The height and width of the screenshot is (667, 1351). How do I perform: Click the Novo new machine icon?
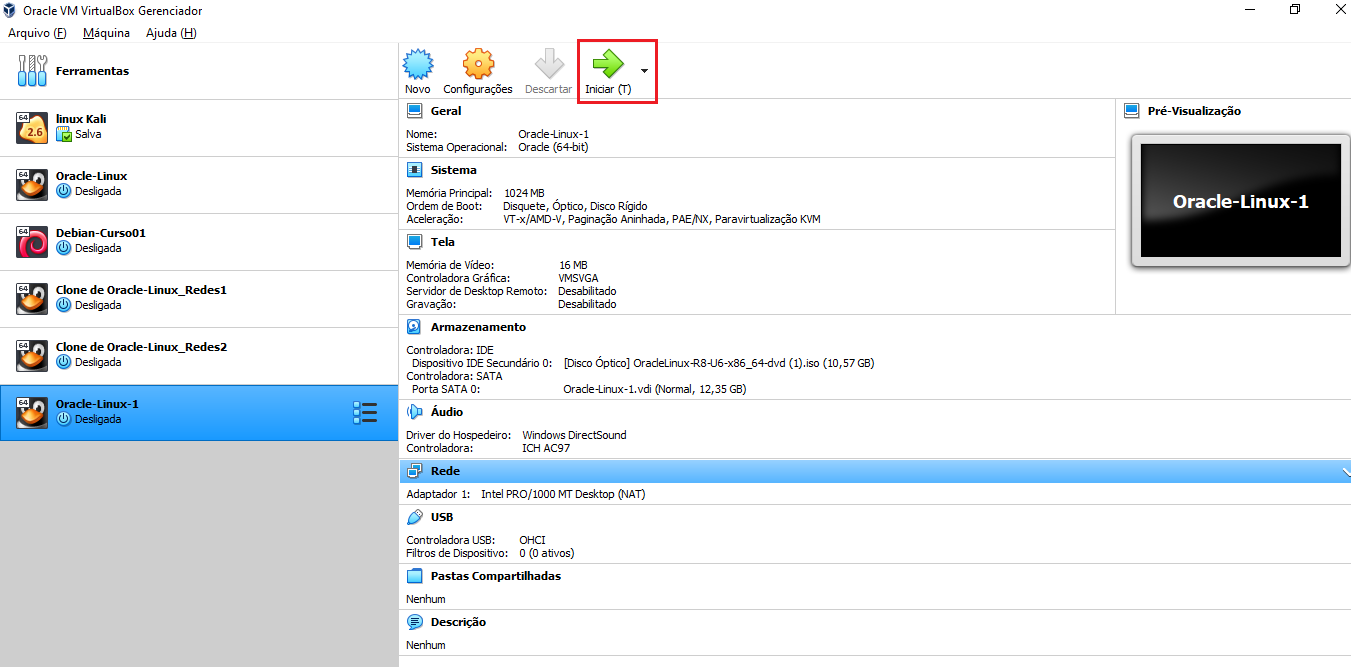click(418, 65)
